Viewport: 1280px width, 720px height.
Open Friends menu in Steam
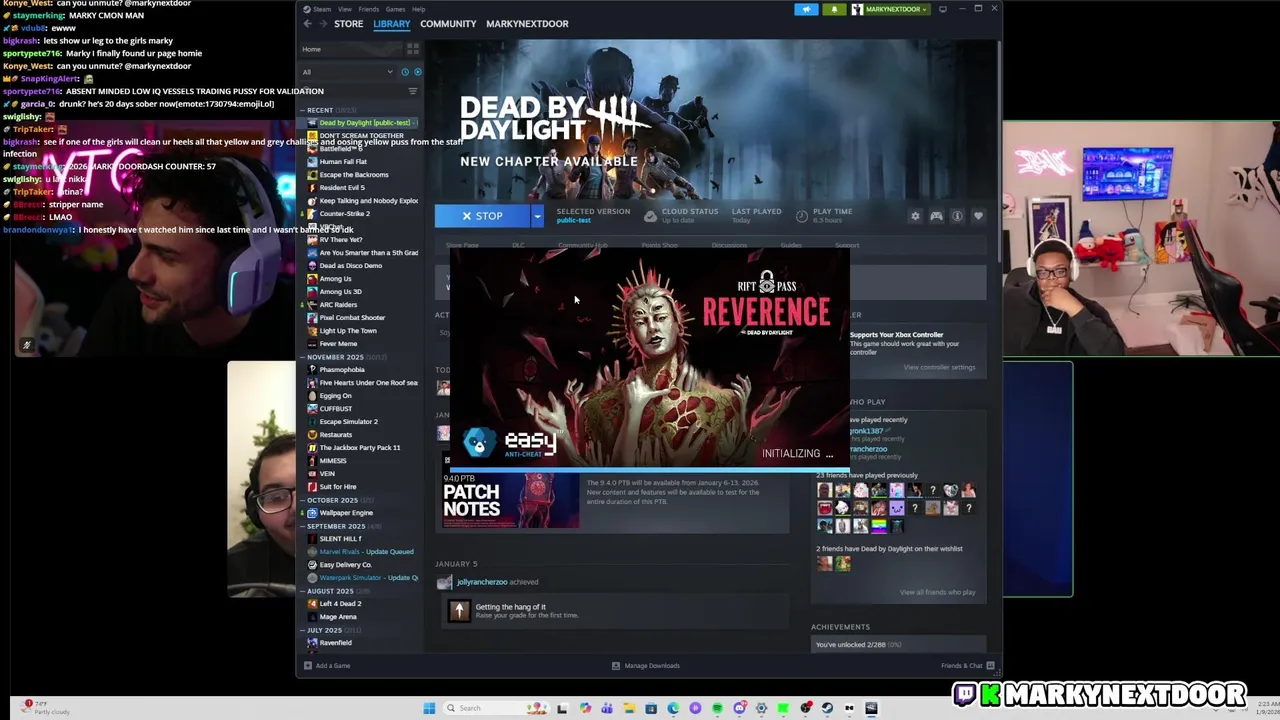click(369, 9)
